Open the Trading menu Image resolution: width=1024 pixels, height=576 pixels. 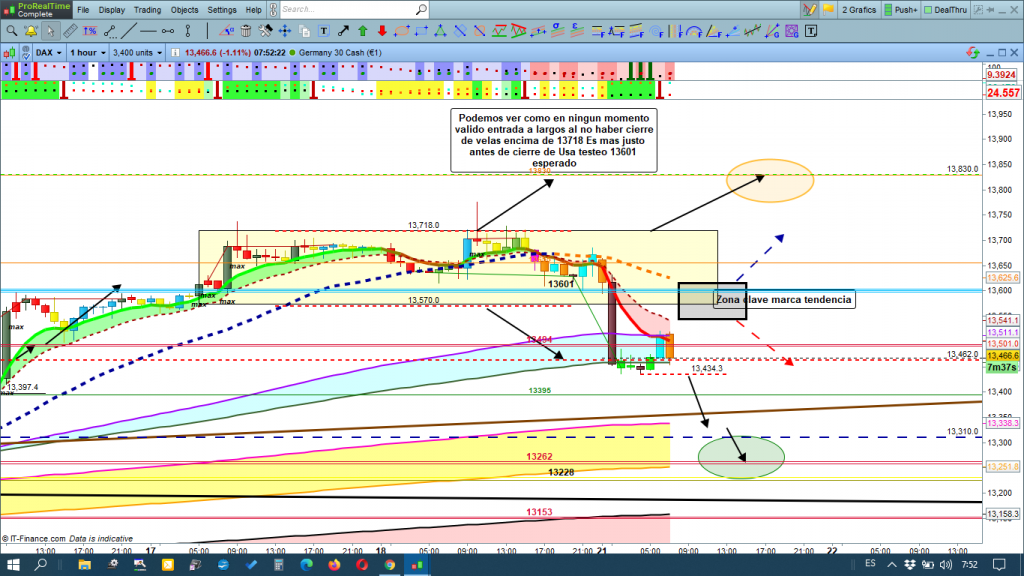147,9
